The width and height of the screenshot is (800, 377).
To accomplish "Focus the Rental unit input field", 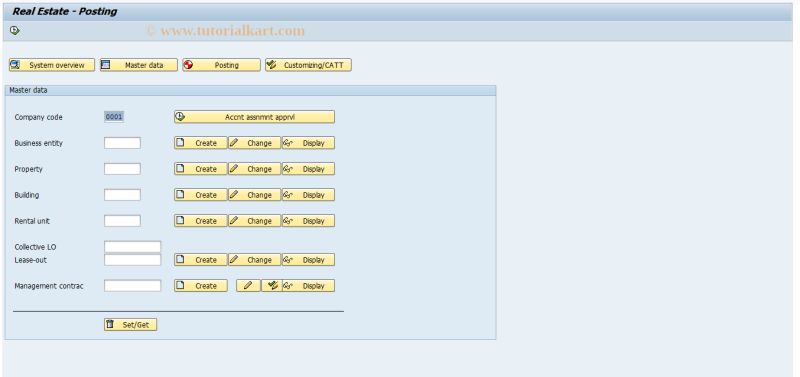I will pos(122,221).
